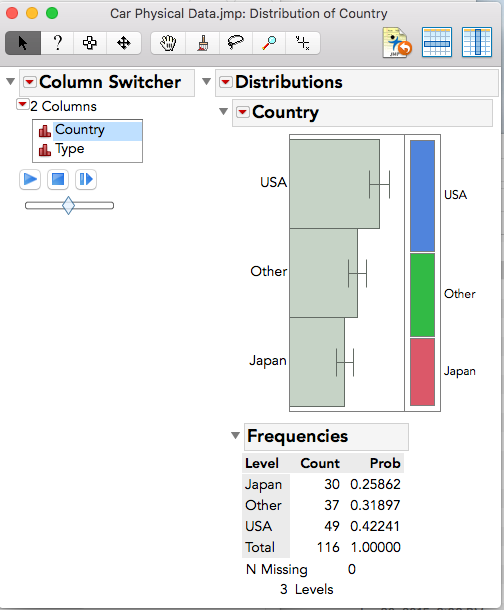Click the Frequencies section title
Screen dimensions: 504x610
click(298, 436)
